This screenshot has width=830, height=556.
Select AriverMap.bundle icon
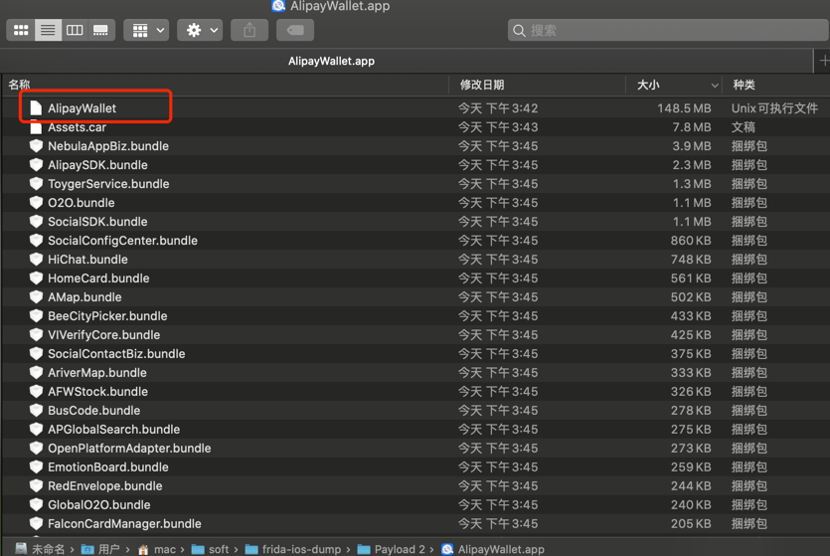click(36, 372)
